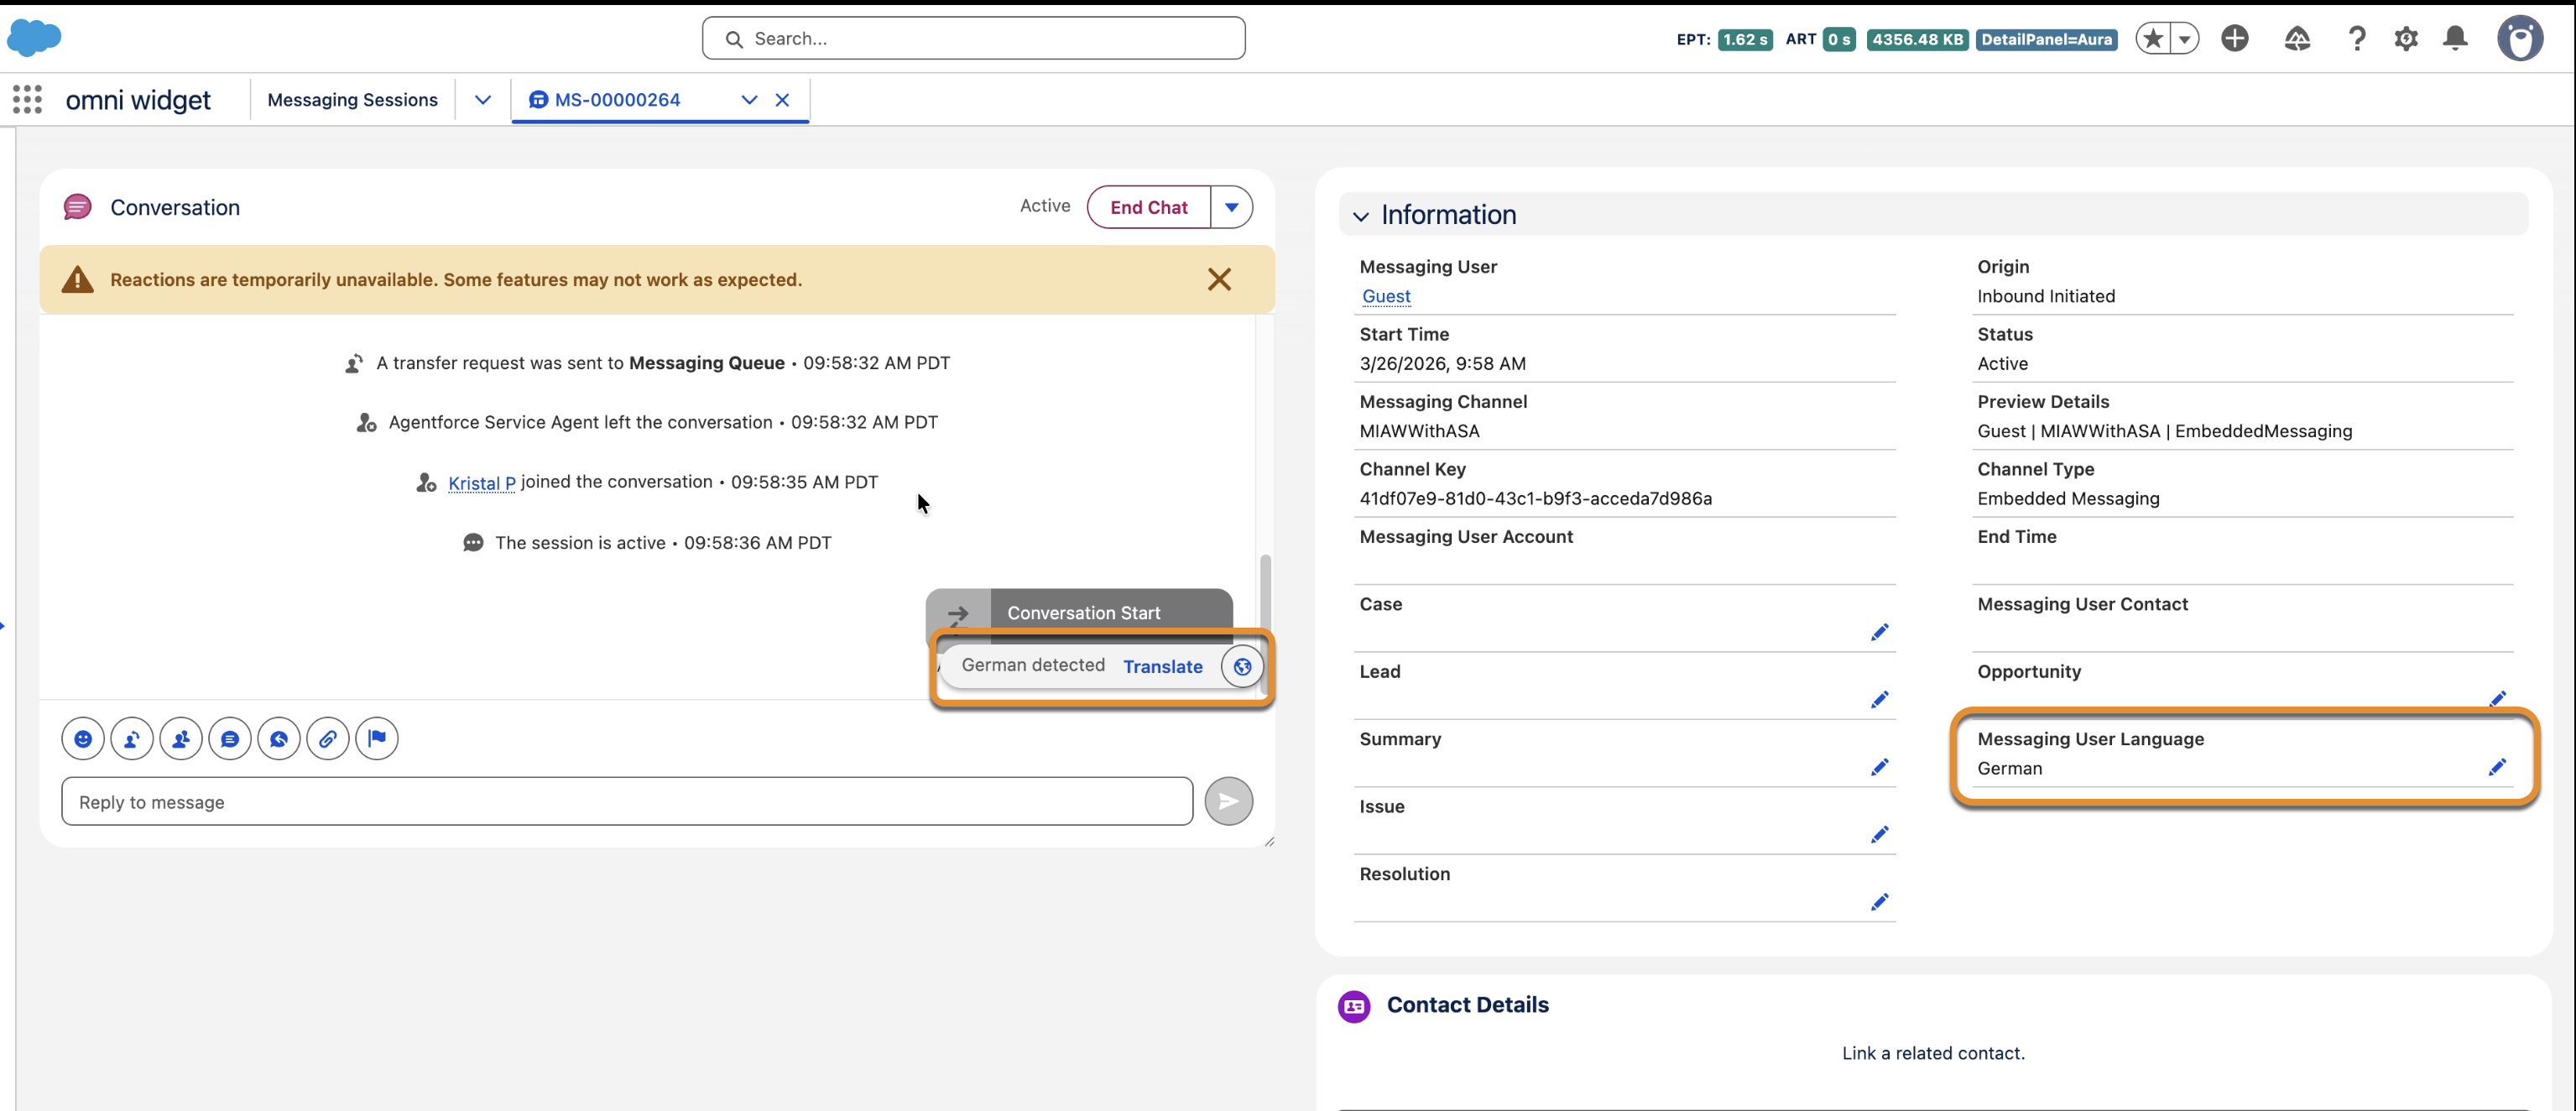Screen dimensions: 2576x1111
Task: Open the help question mark icon
Action: [2357, 38]
